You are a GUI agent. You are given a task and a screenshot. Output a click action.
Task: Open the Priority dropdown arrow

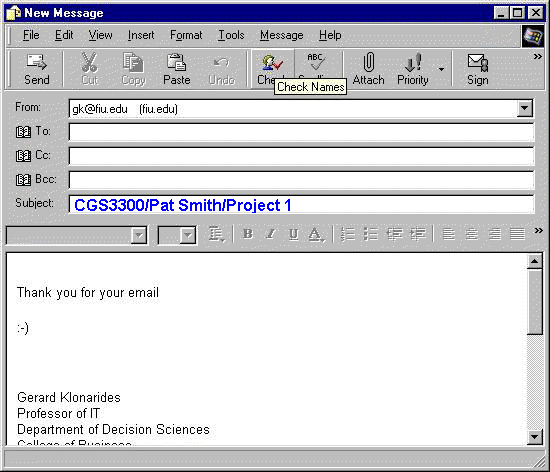coord(441,69)
